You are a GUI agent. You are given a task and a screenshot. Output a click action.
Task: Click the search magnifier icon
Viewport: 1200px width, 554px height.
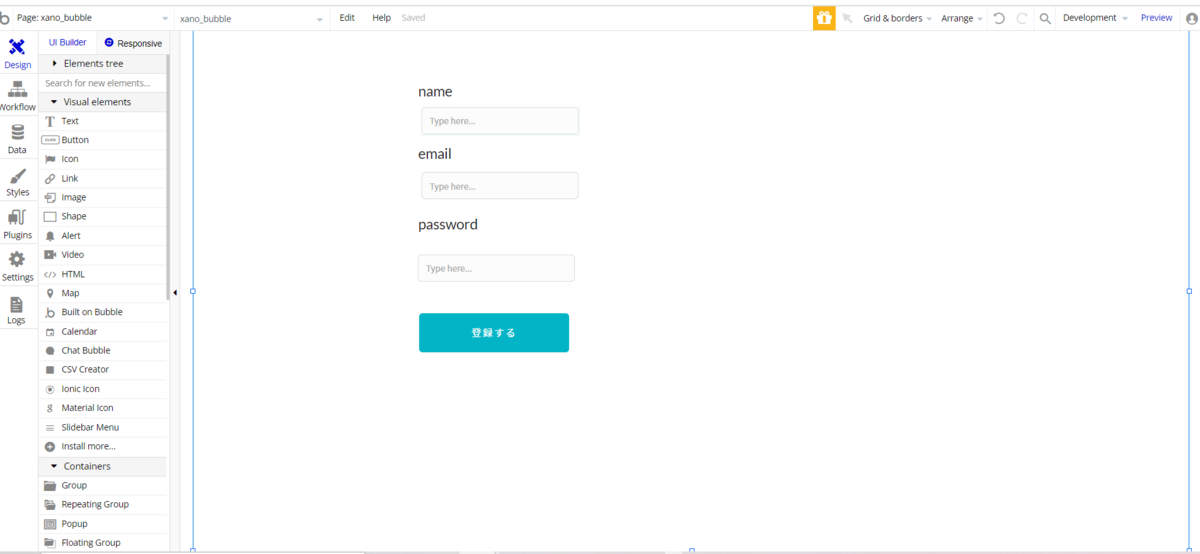[x=1045, y=18]
